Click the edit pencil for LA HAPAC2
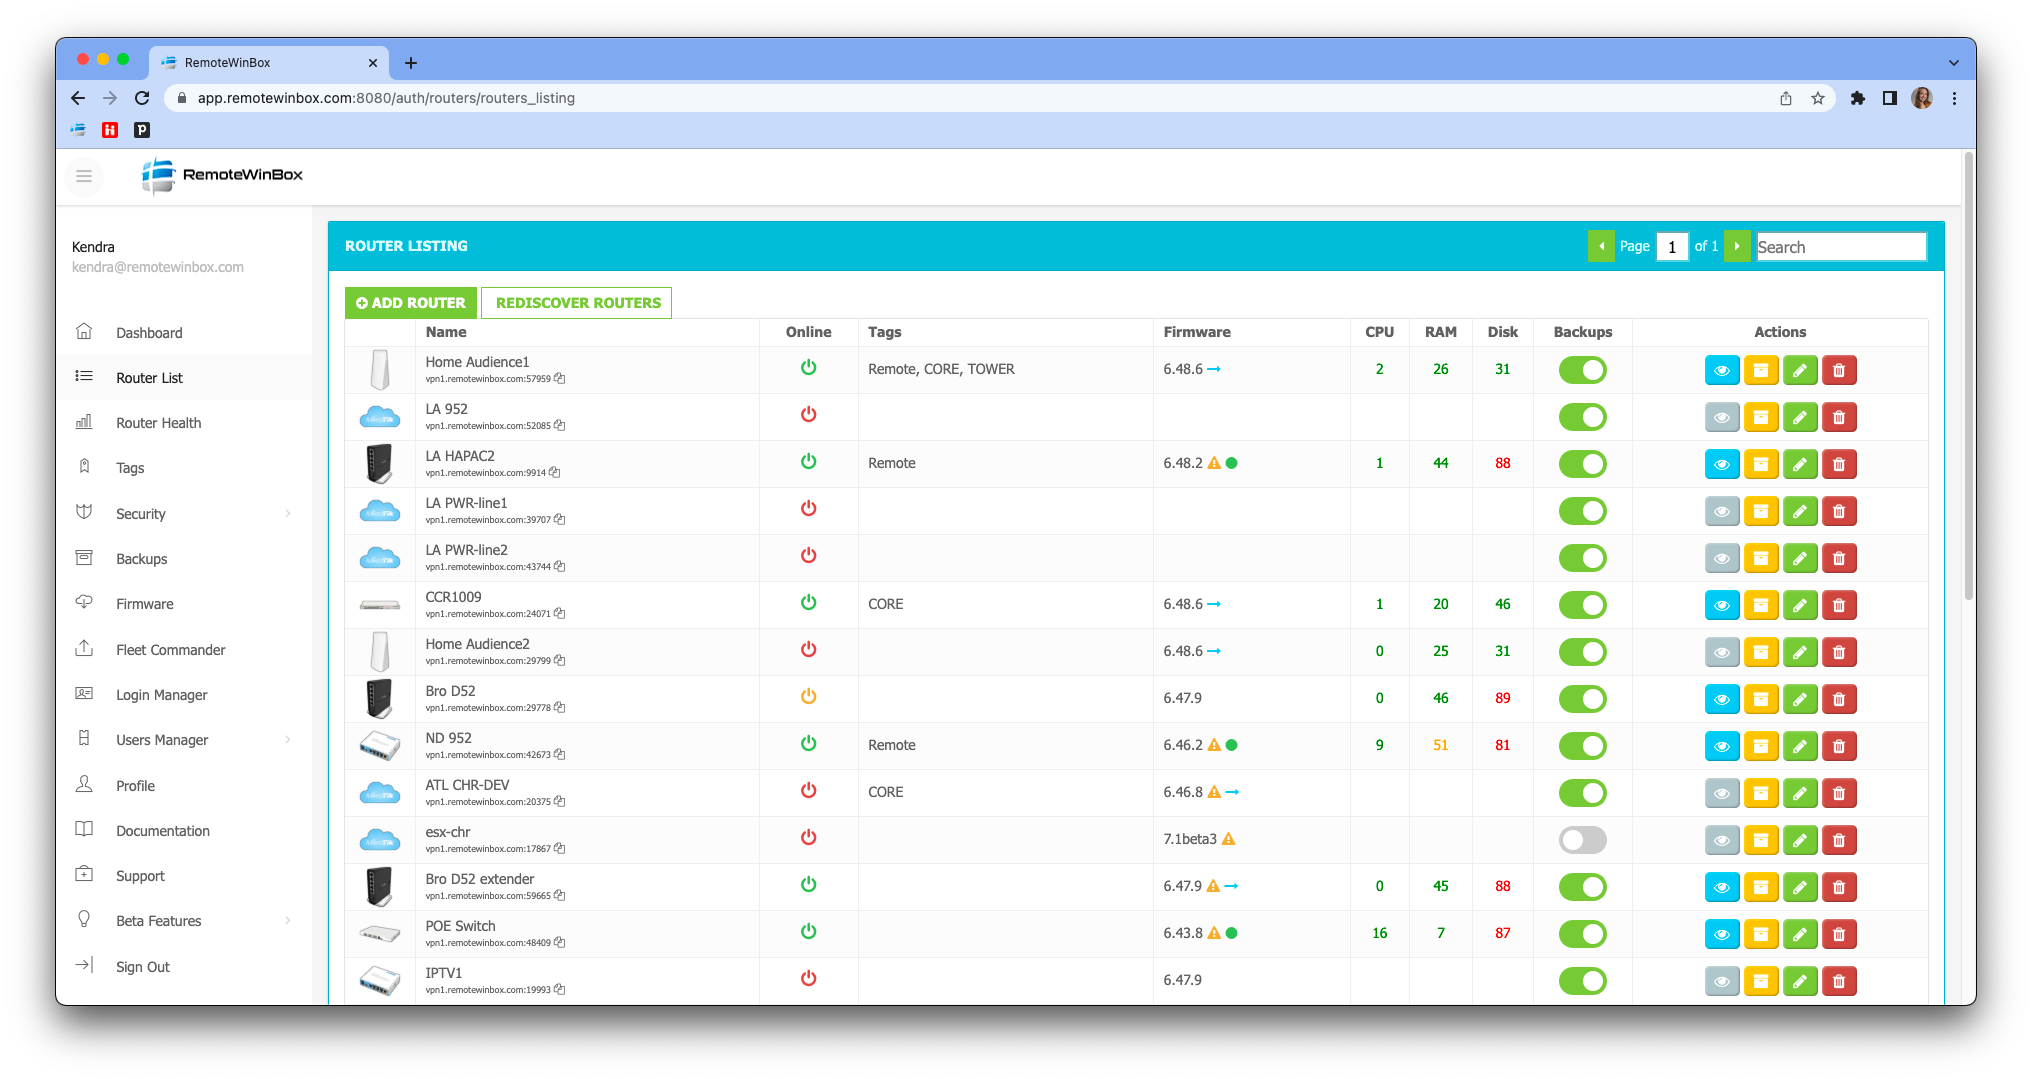This screenshot has height=1079, width=2032. pyautogui.click(x=1799, y=464)
